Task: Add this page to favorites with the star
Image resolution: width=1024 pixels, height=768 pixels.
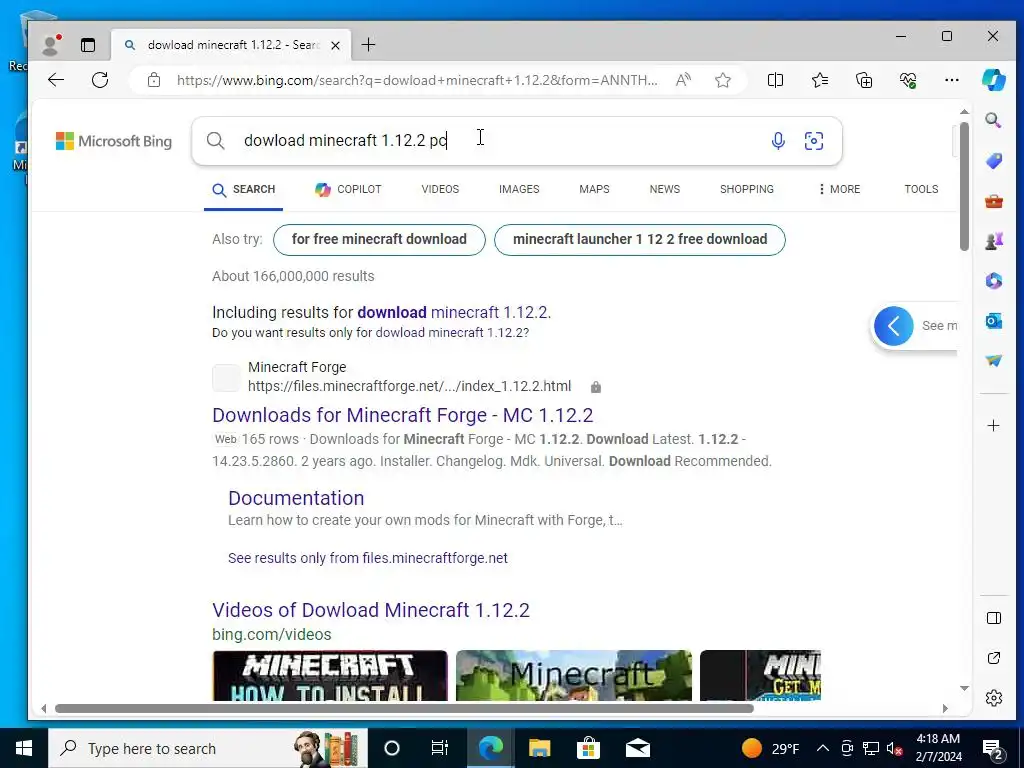Action: click(722, 80)
